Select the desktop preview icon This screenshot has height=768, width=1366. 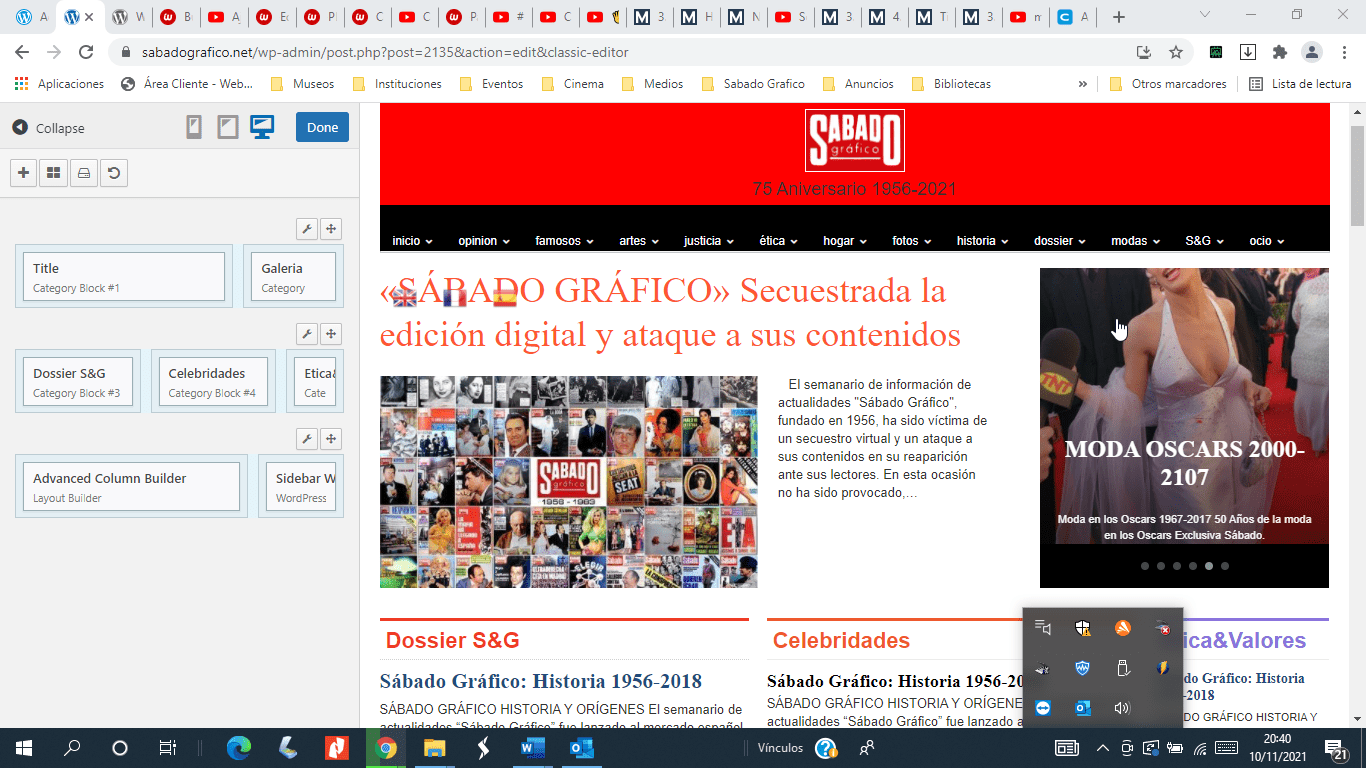tap(262, 127)
